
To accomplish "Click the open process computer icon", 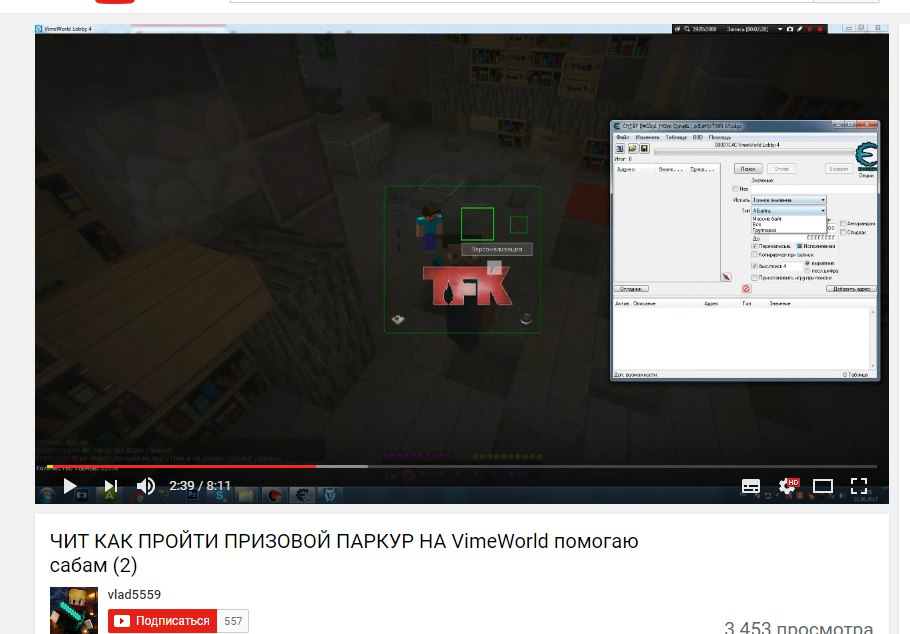I will pos(620,149).
